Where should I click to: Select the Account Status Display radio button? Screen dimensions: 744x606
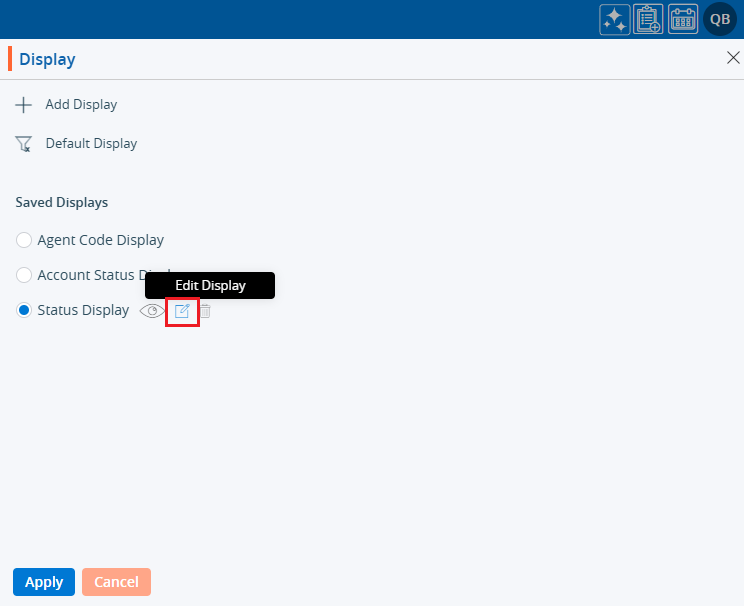pos(24,275)
